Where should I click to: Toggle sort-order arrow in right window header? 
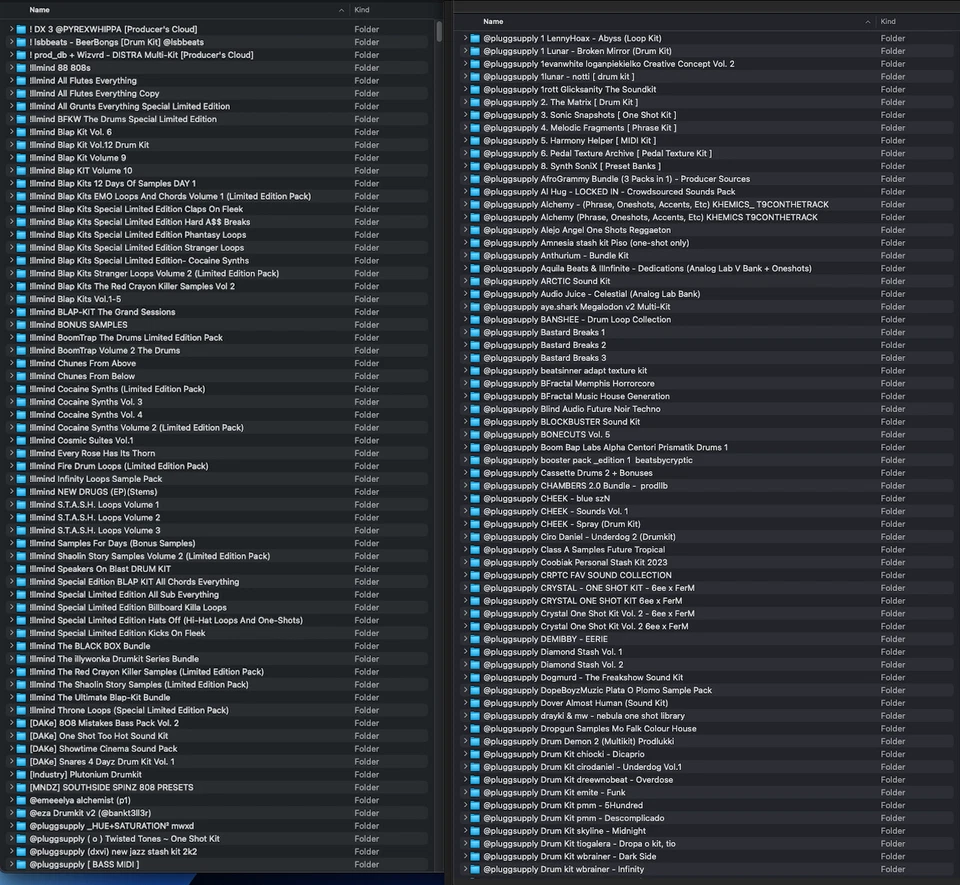pos(868,22)
